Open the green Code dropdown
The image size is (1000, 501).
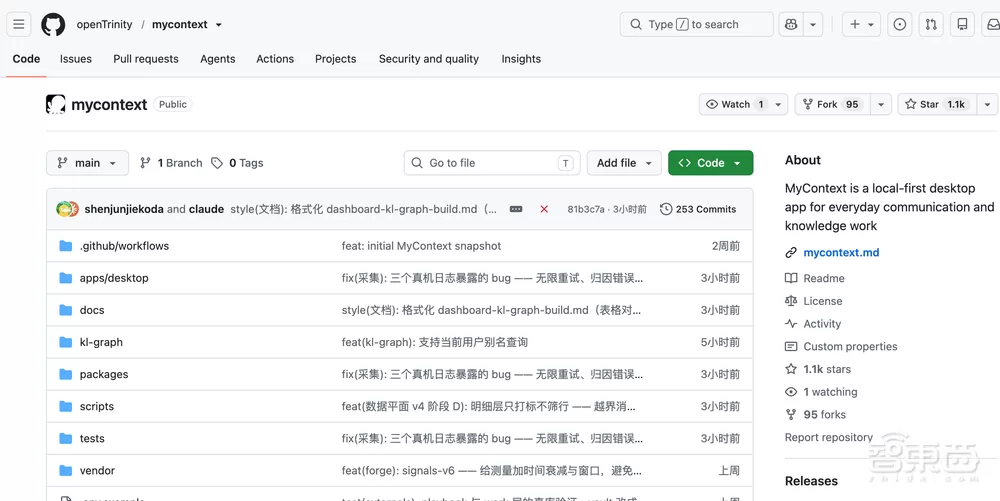coord(710,163)
